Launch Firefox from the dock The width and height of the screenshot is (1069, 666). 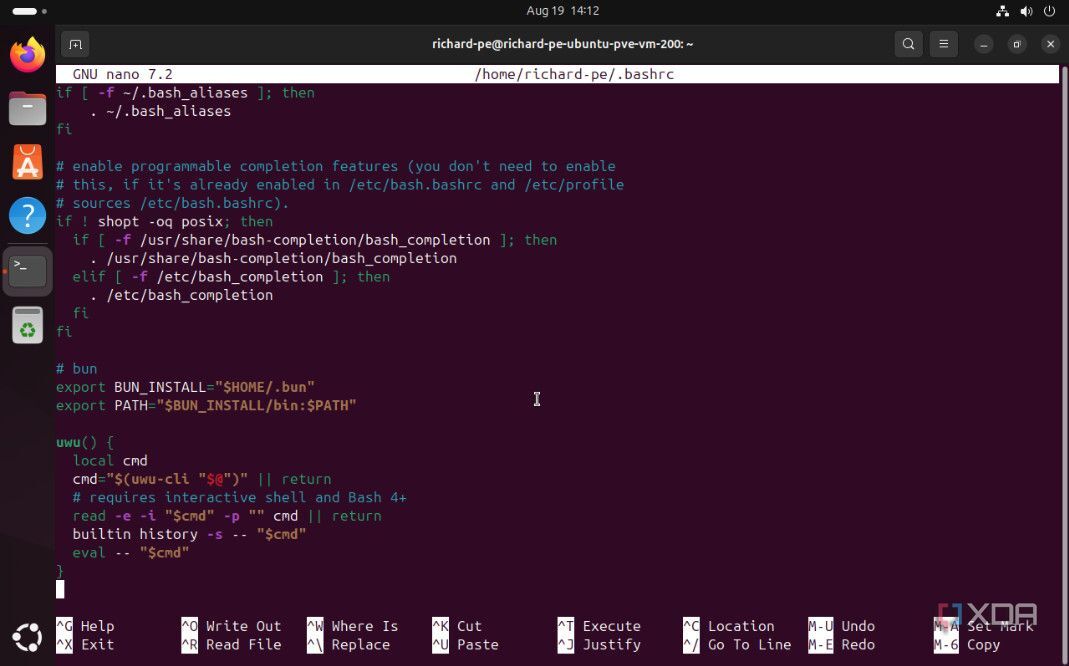pyautogui.click(x=27, y=55)
